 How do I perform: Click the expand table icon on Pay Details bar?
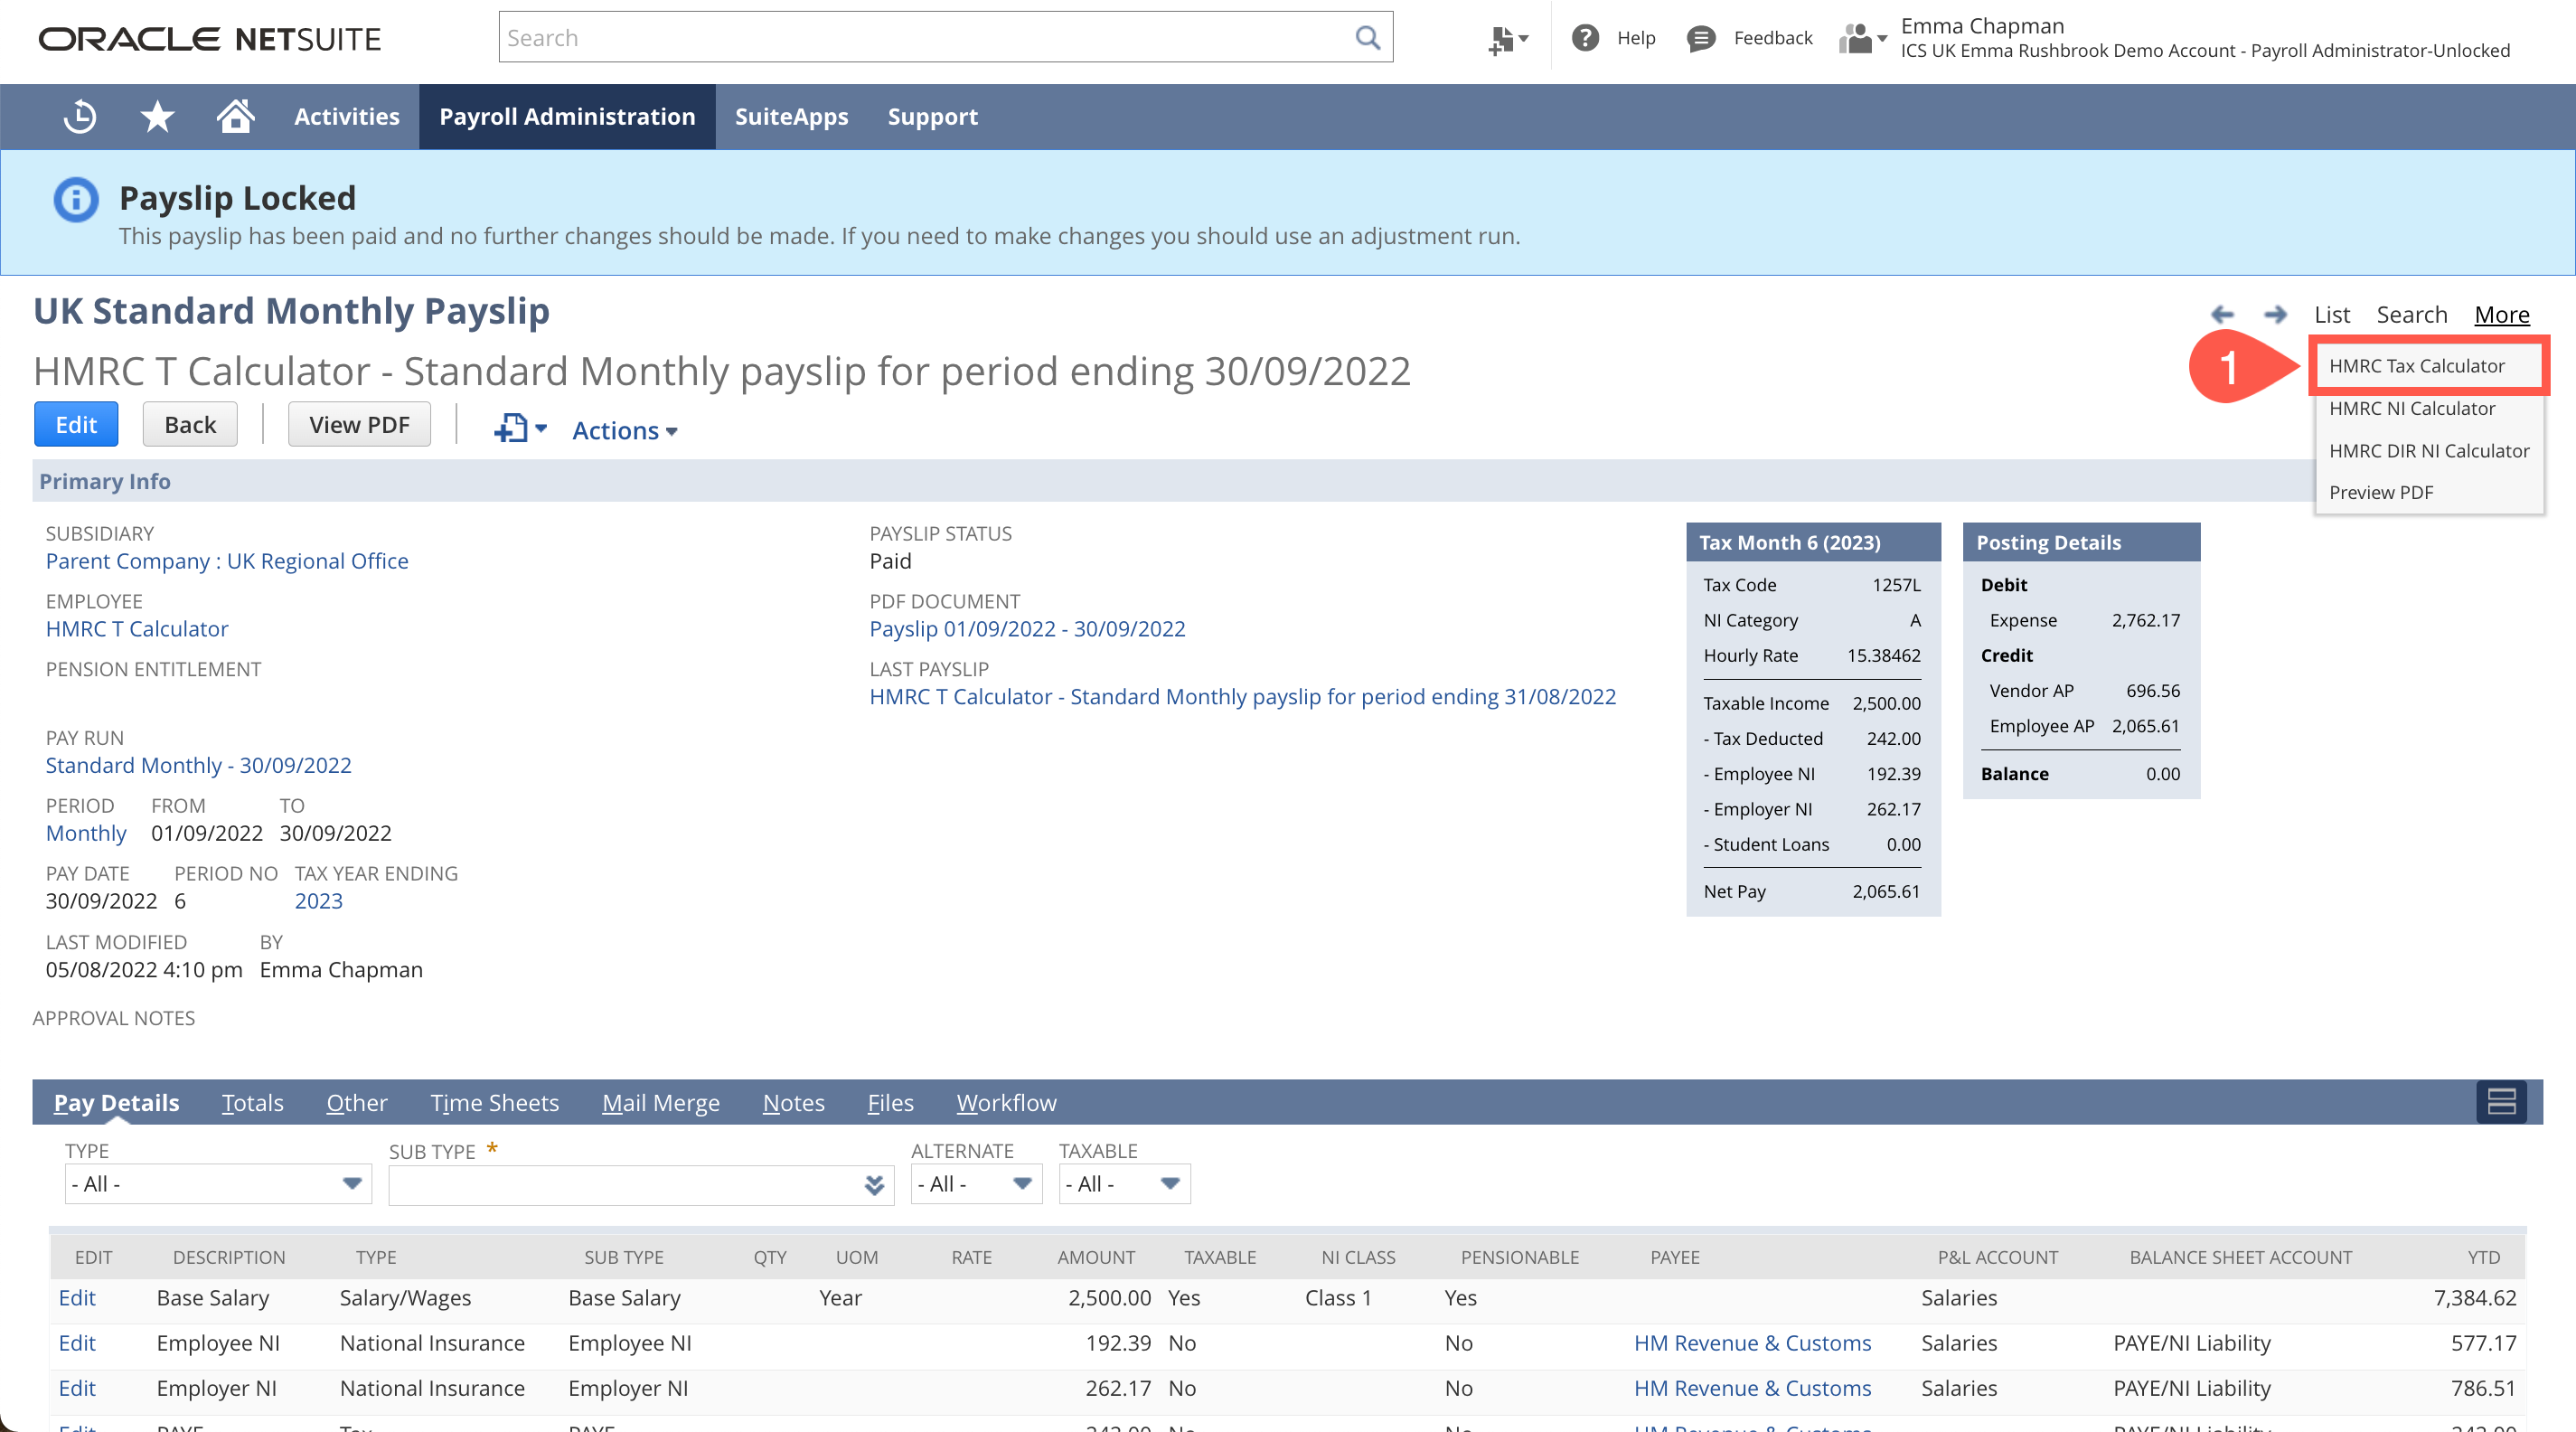click(x=2500, y=1102)
